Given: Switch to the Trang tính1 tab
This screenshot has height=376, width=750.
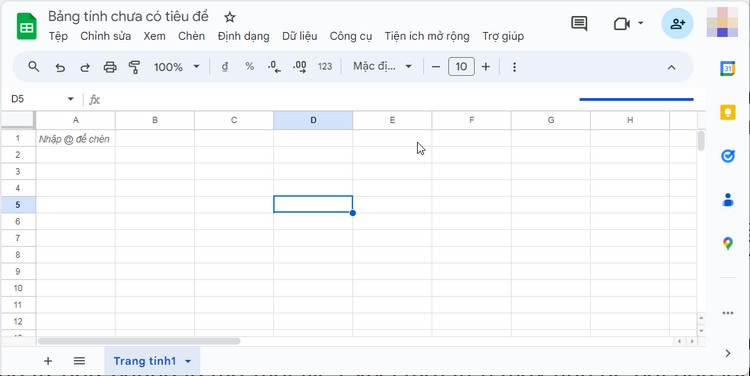Looking at the screenshot, I should tap(145, 361).
